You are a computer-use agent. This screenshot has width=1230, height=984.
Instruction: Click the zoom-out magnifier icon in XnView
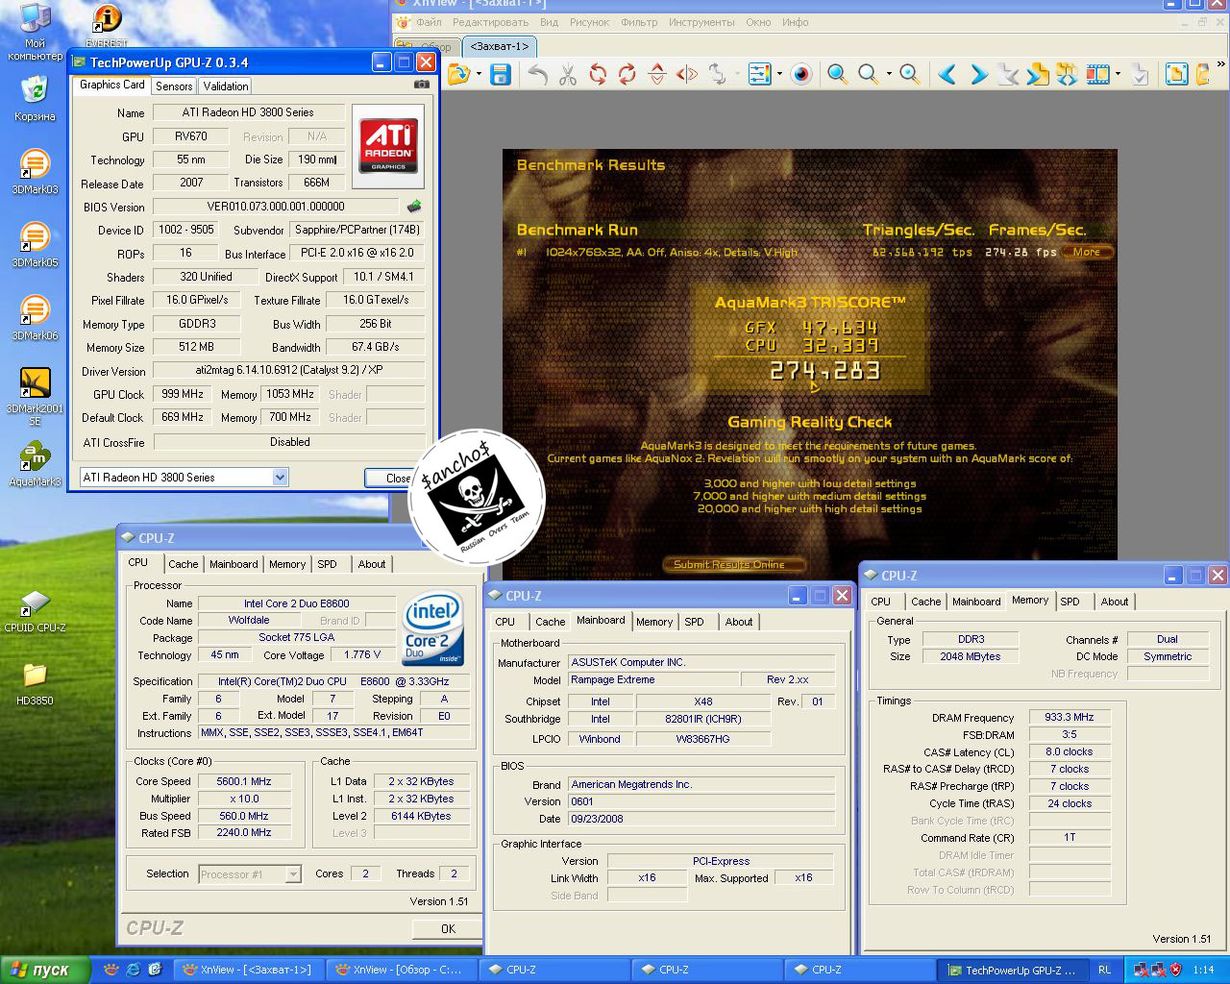[868, 74]
